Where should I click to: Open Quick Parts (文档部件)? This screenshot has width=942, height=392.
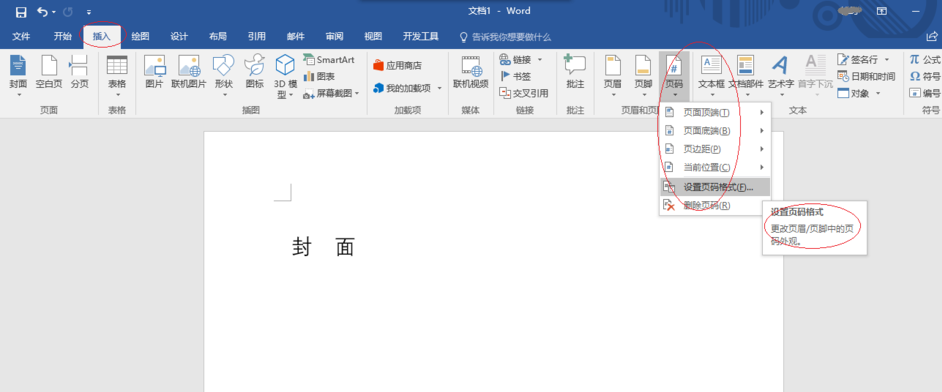[746, 76]
